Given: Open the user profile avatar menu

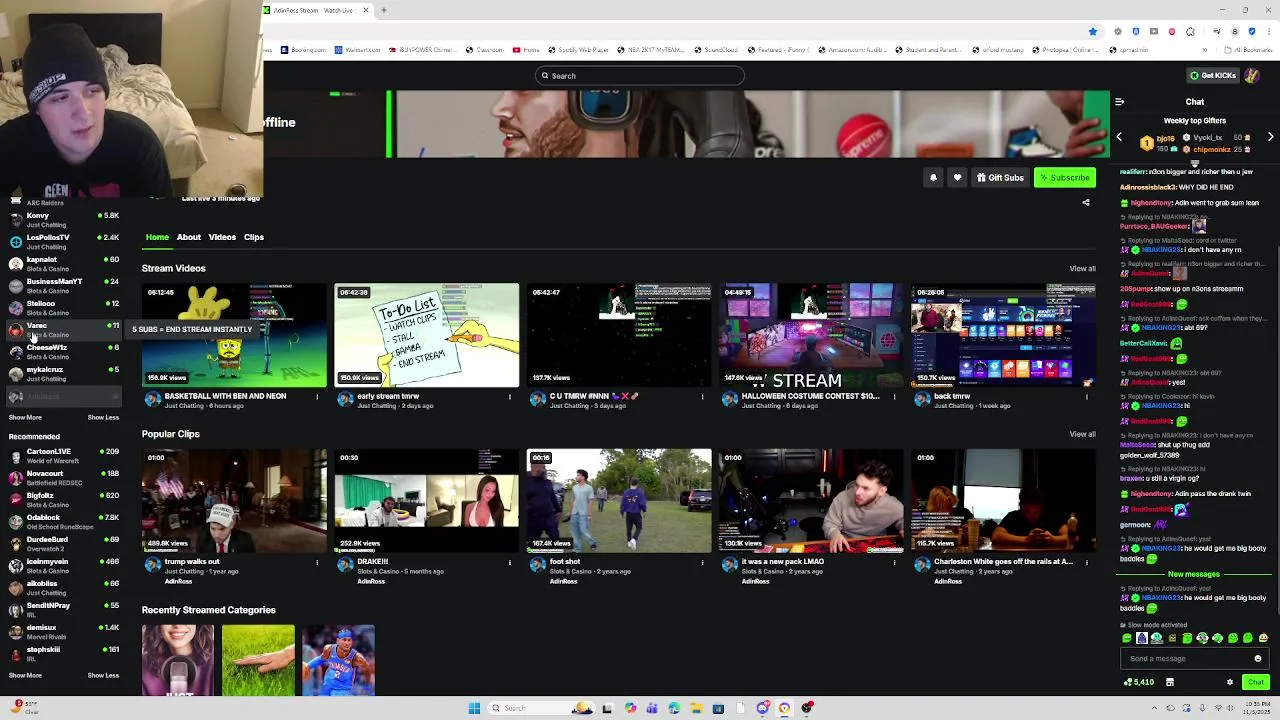Looking at the screenshot, I should 1252,76.
